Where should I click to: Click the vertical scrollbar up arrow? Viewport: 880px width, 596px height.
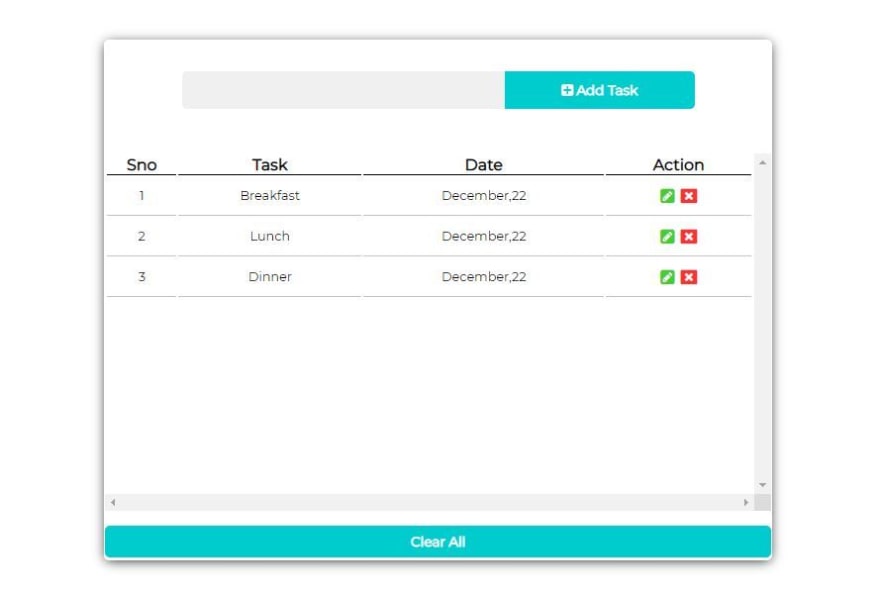point(762,163)
